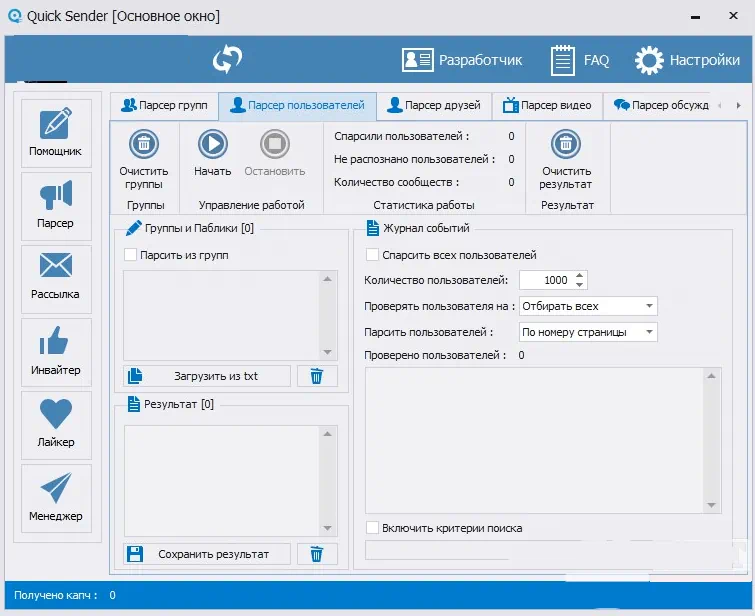Click the Получено капч status text
The height and width of the screenshot is (616, 755).
click(x=55, y=595)
